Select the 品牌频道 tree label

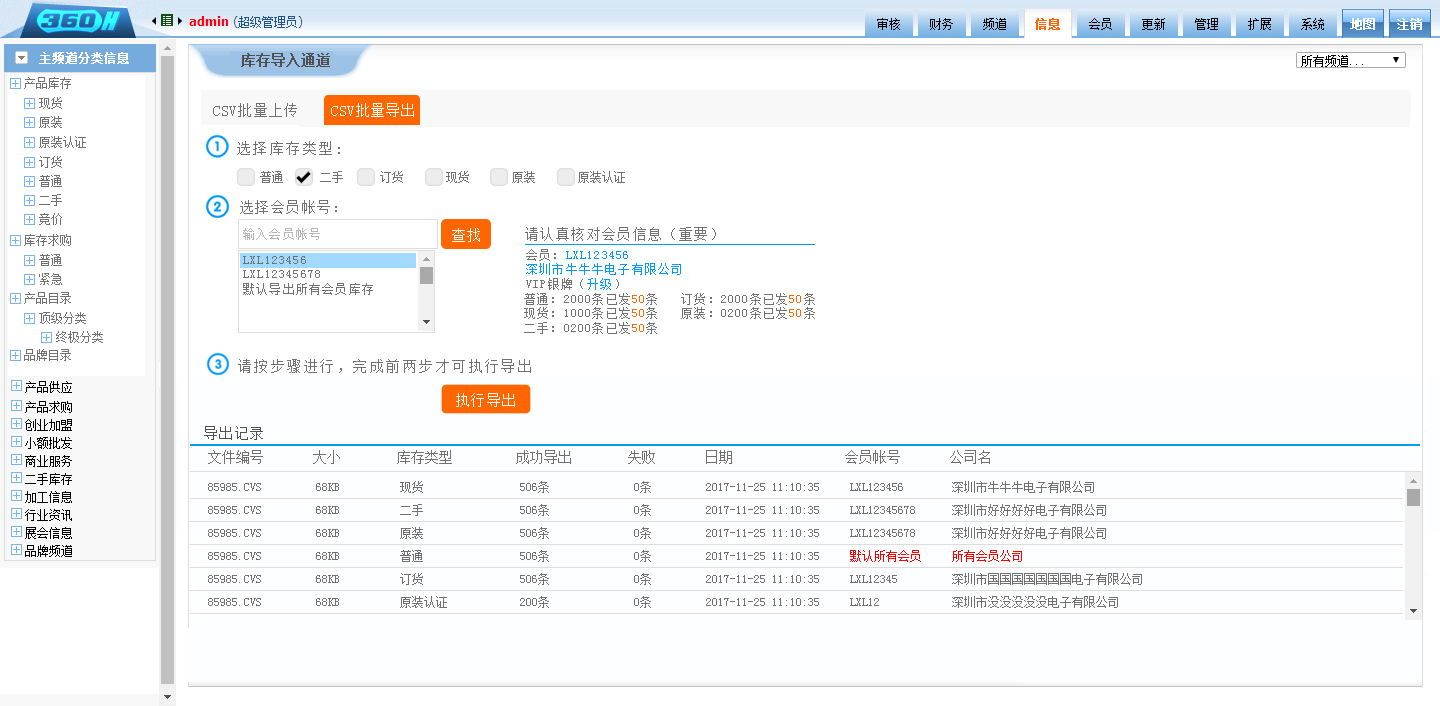click(x=48, y=551)
